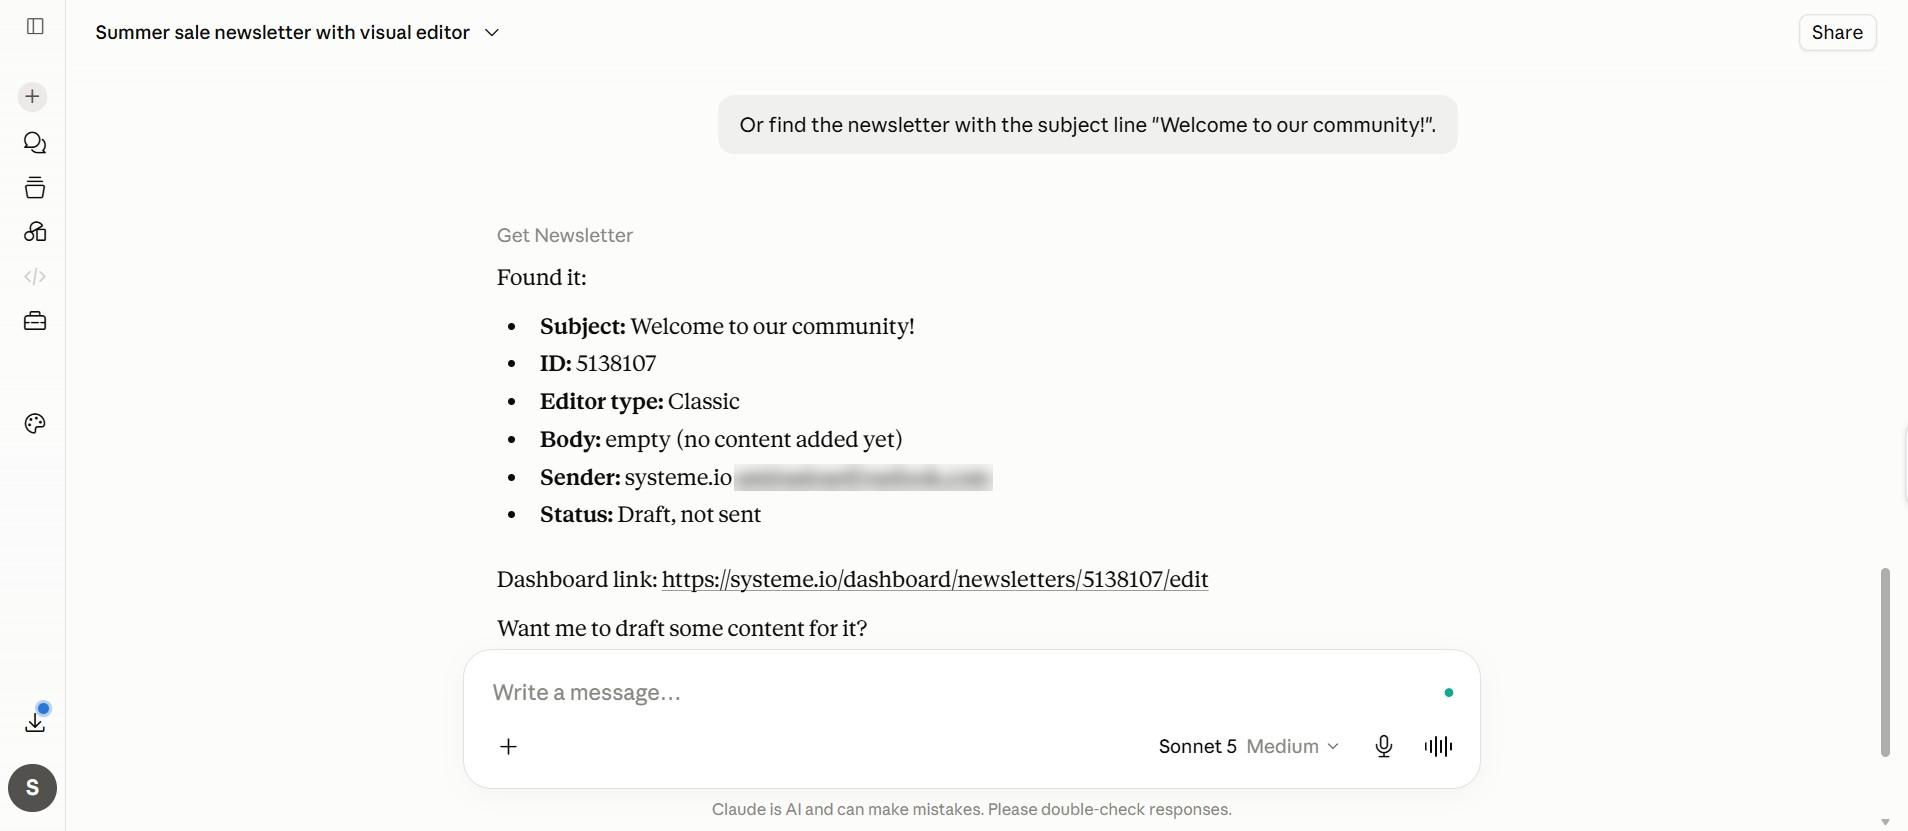Share this conversation
The image size is (1908, 831).
point(1837,32)
